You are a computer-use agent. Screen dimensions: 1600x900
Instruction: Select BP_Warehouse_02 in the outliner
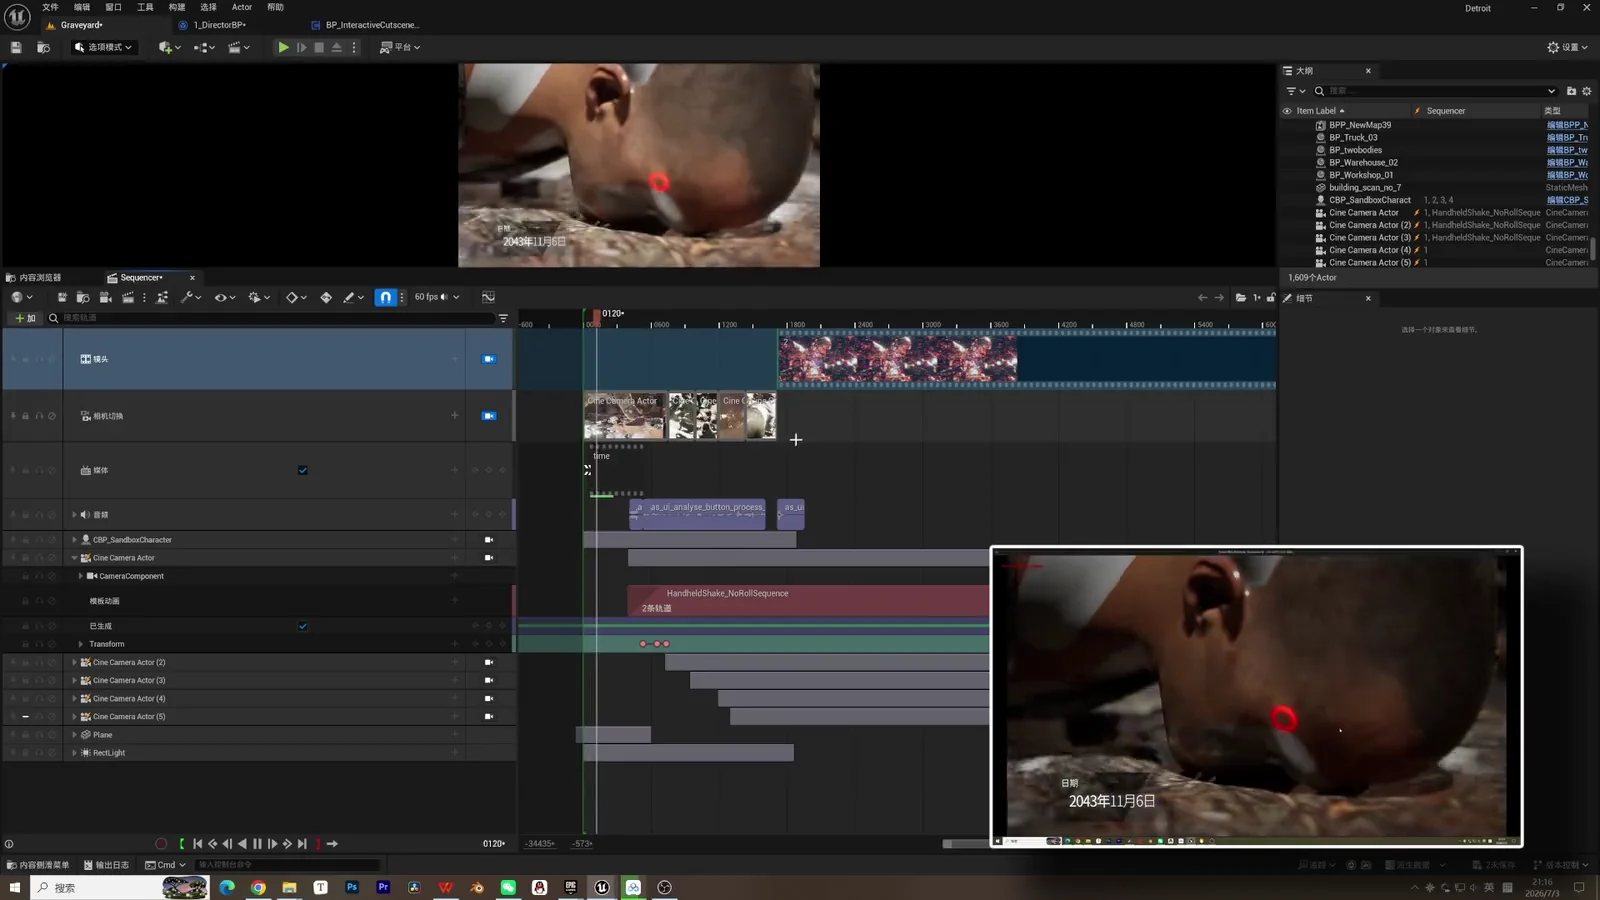1363,163
